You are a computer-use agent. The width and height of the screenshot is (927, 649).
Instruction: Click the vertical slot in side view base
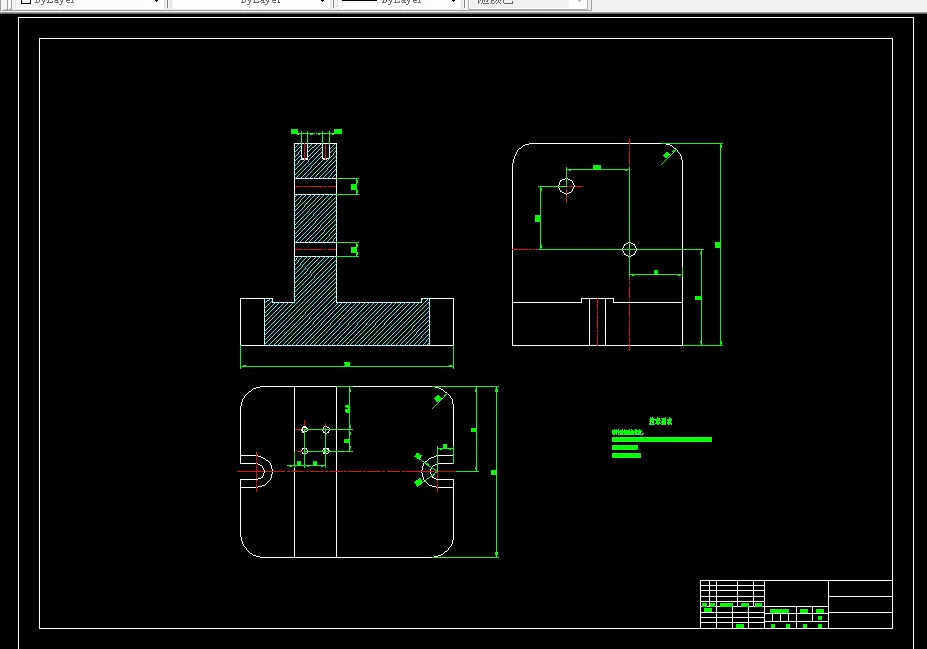tap(598, 322)
